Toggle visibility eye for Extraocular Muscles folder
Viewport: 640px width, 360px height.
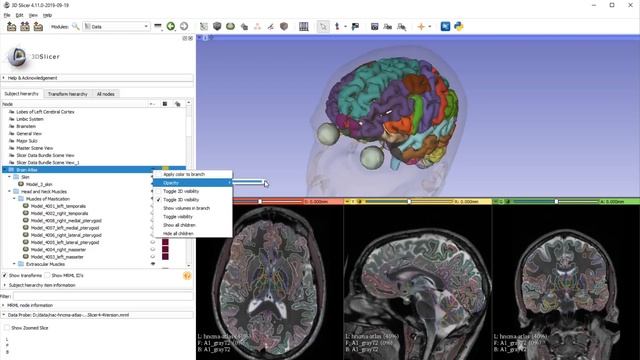[x=153, y=264]
